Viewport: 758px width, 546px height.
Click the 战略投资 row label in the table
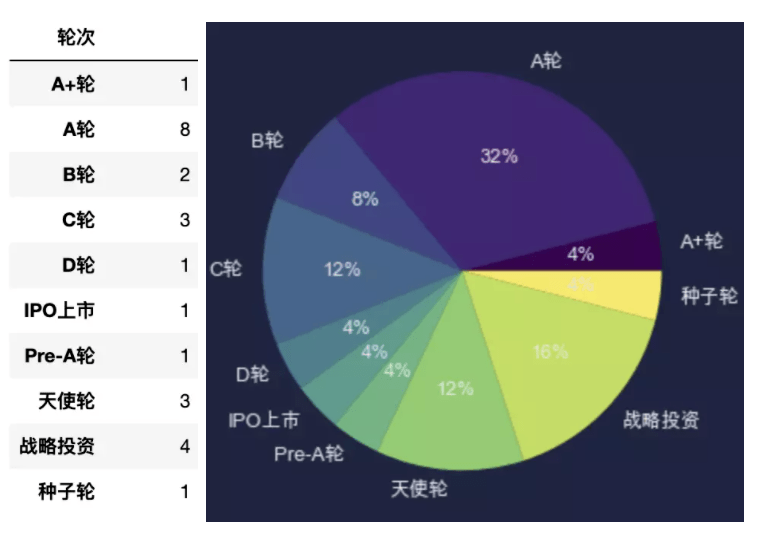[58, 446]
